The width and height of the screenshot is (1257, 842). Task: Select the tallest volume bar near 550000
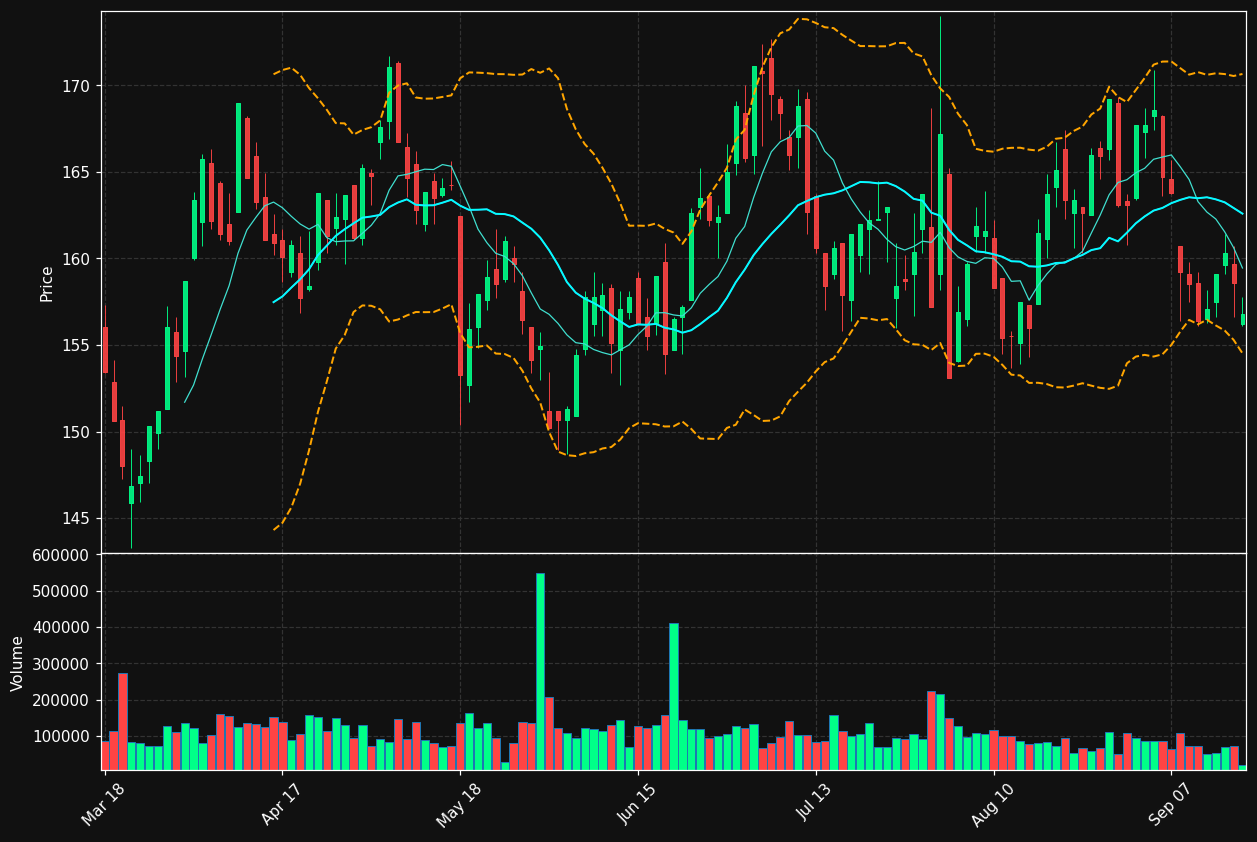(540, 671)
